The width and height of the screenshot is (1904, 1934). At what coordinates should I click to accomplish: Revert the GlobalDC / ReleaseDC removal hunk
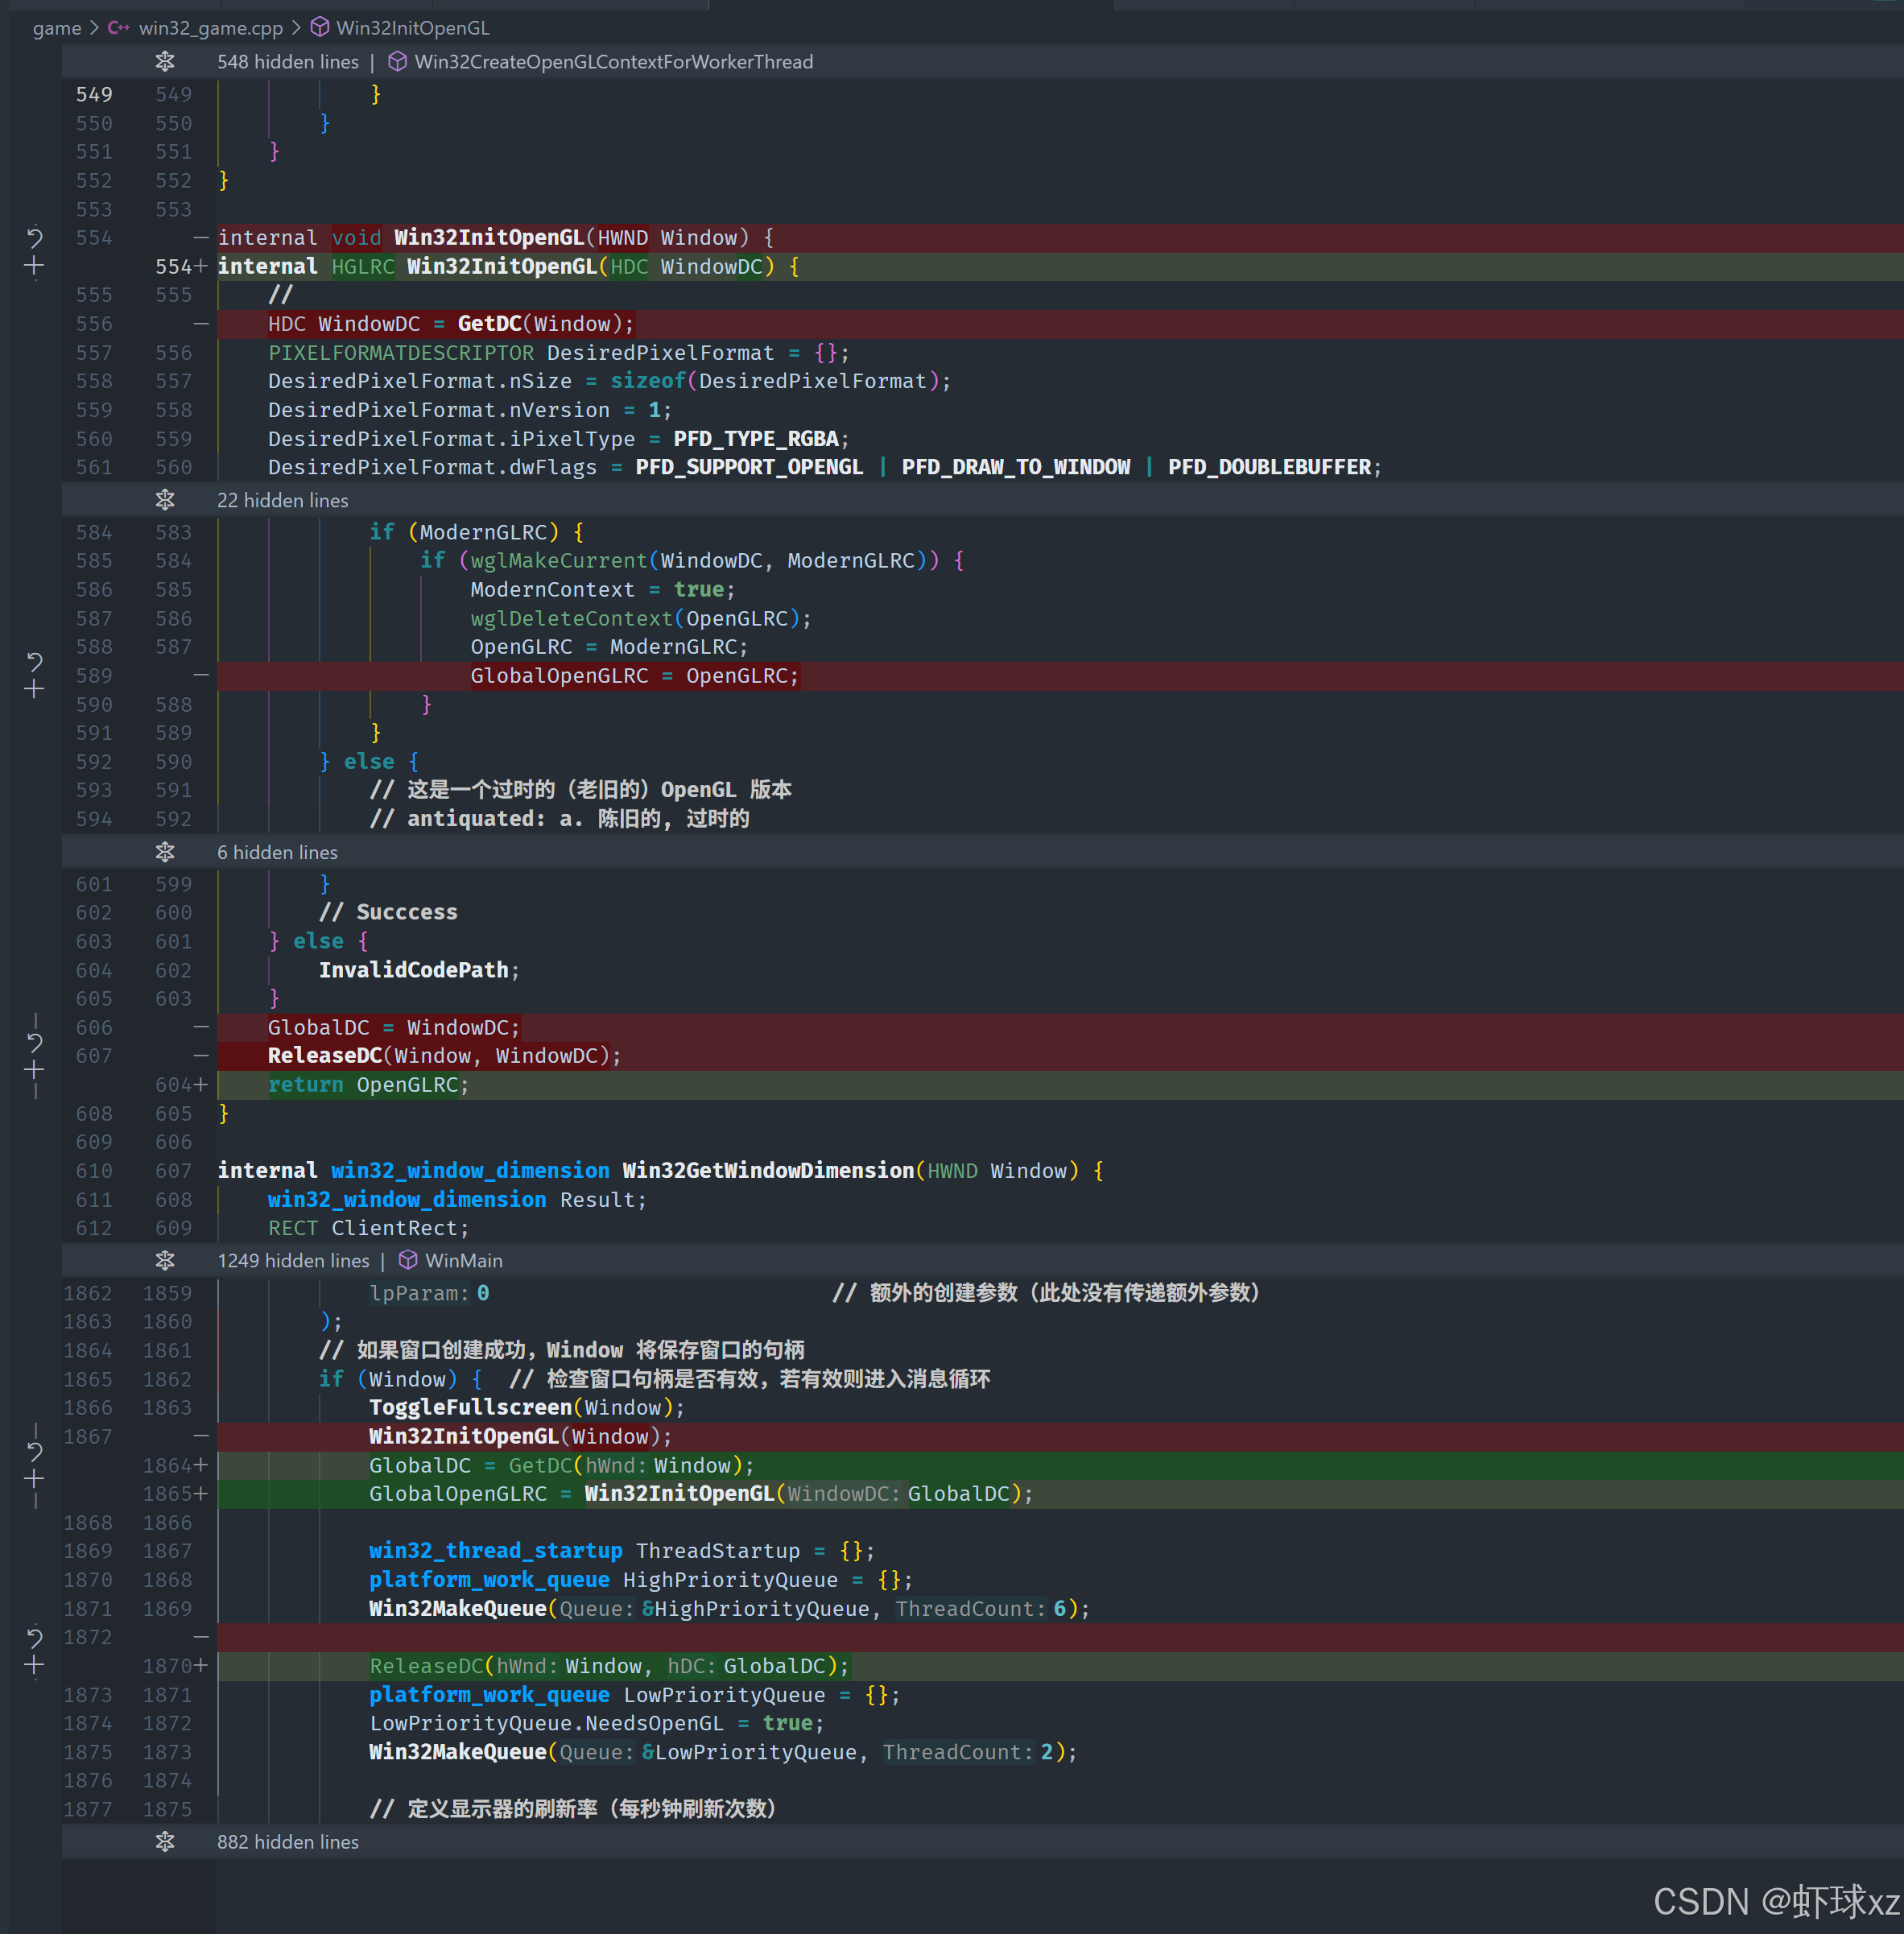tap(34, 1042)
